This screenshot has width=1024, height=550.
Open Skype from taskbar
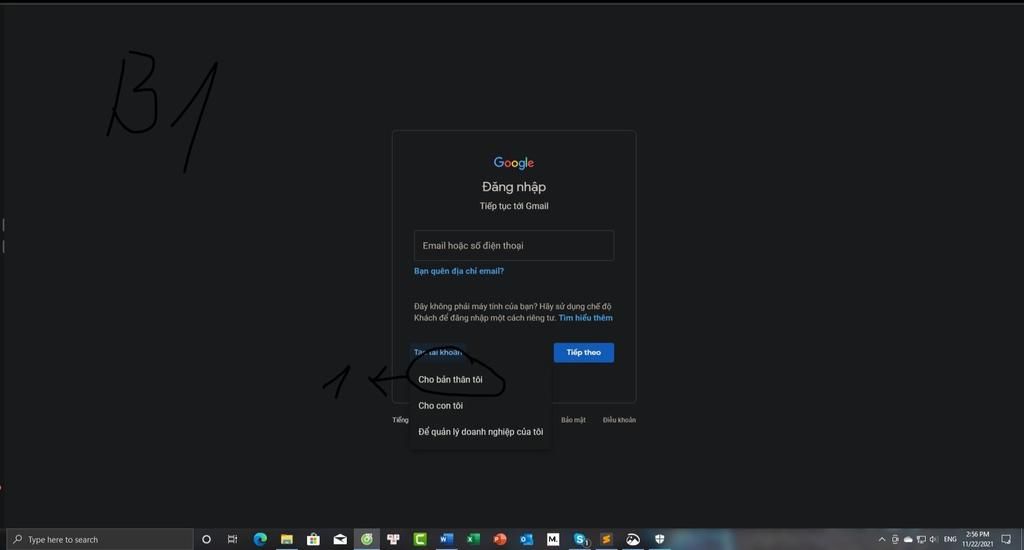[x=580, y=540]
